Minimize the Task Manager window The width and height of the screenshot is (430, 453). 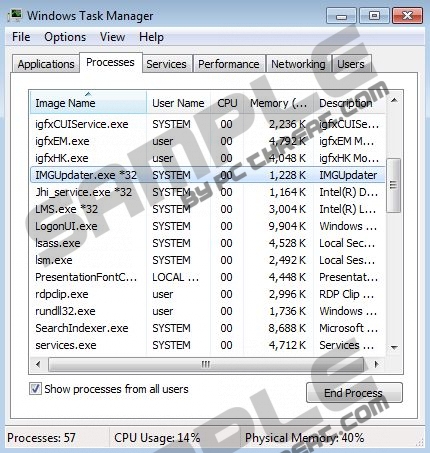(341, 16)
